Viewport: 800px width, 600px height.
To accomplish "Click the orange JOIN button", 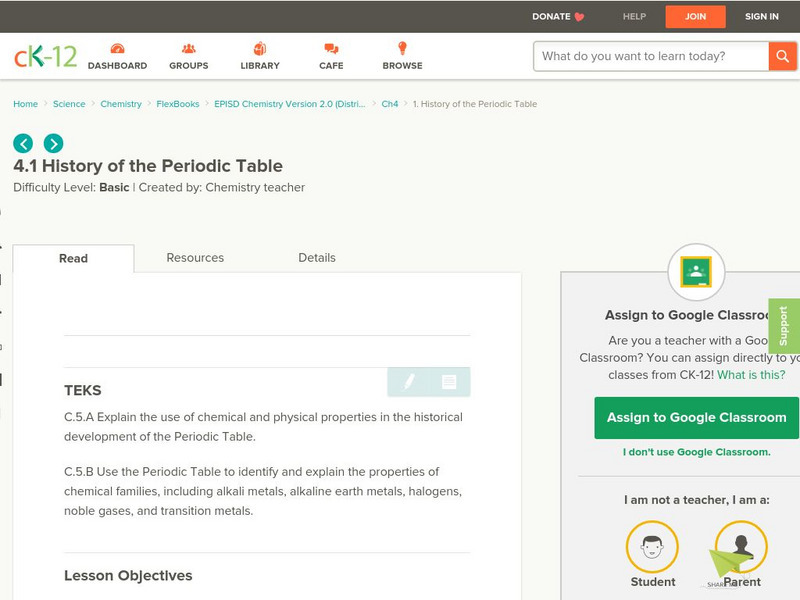I will coord(695,17).
